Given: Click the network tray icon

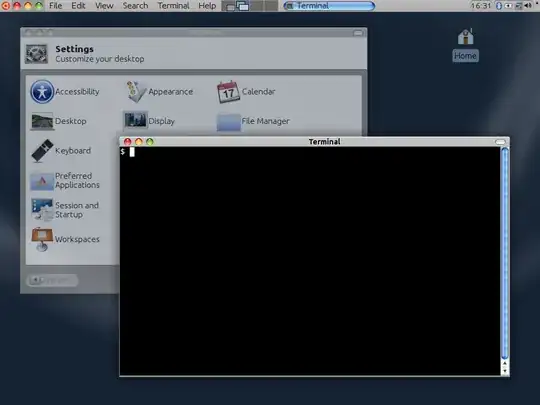Looking at the screenshot, I should (x=518, y=6).
